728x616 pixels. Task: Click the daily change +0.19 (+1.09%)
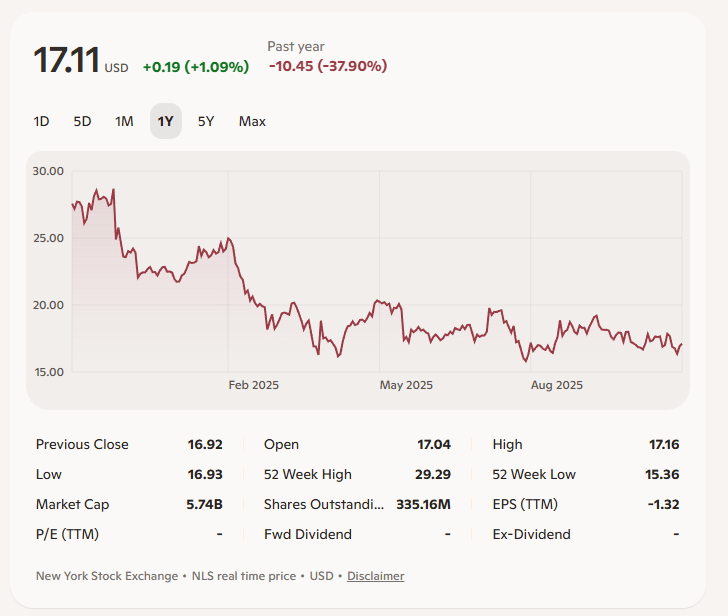pos(195,67)
